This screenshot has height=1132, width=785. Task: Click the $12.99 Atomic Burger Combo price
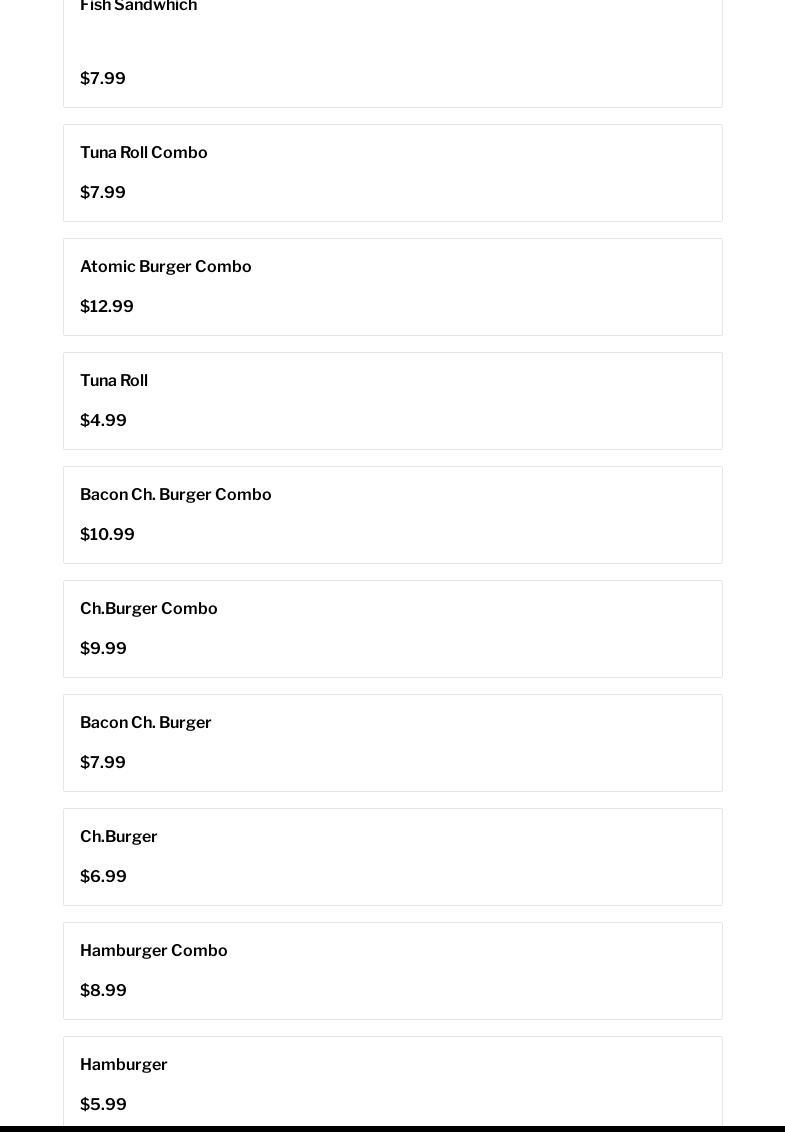point(107,306)
